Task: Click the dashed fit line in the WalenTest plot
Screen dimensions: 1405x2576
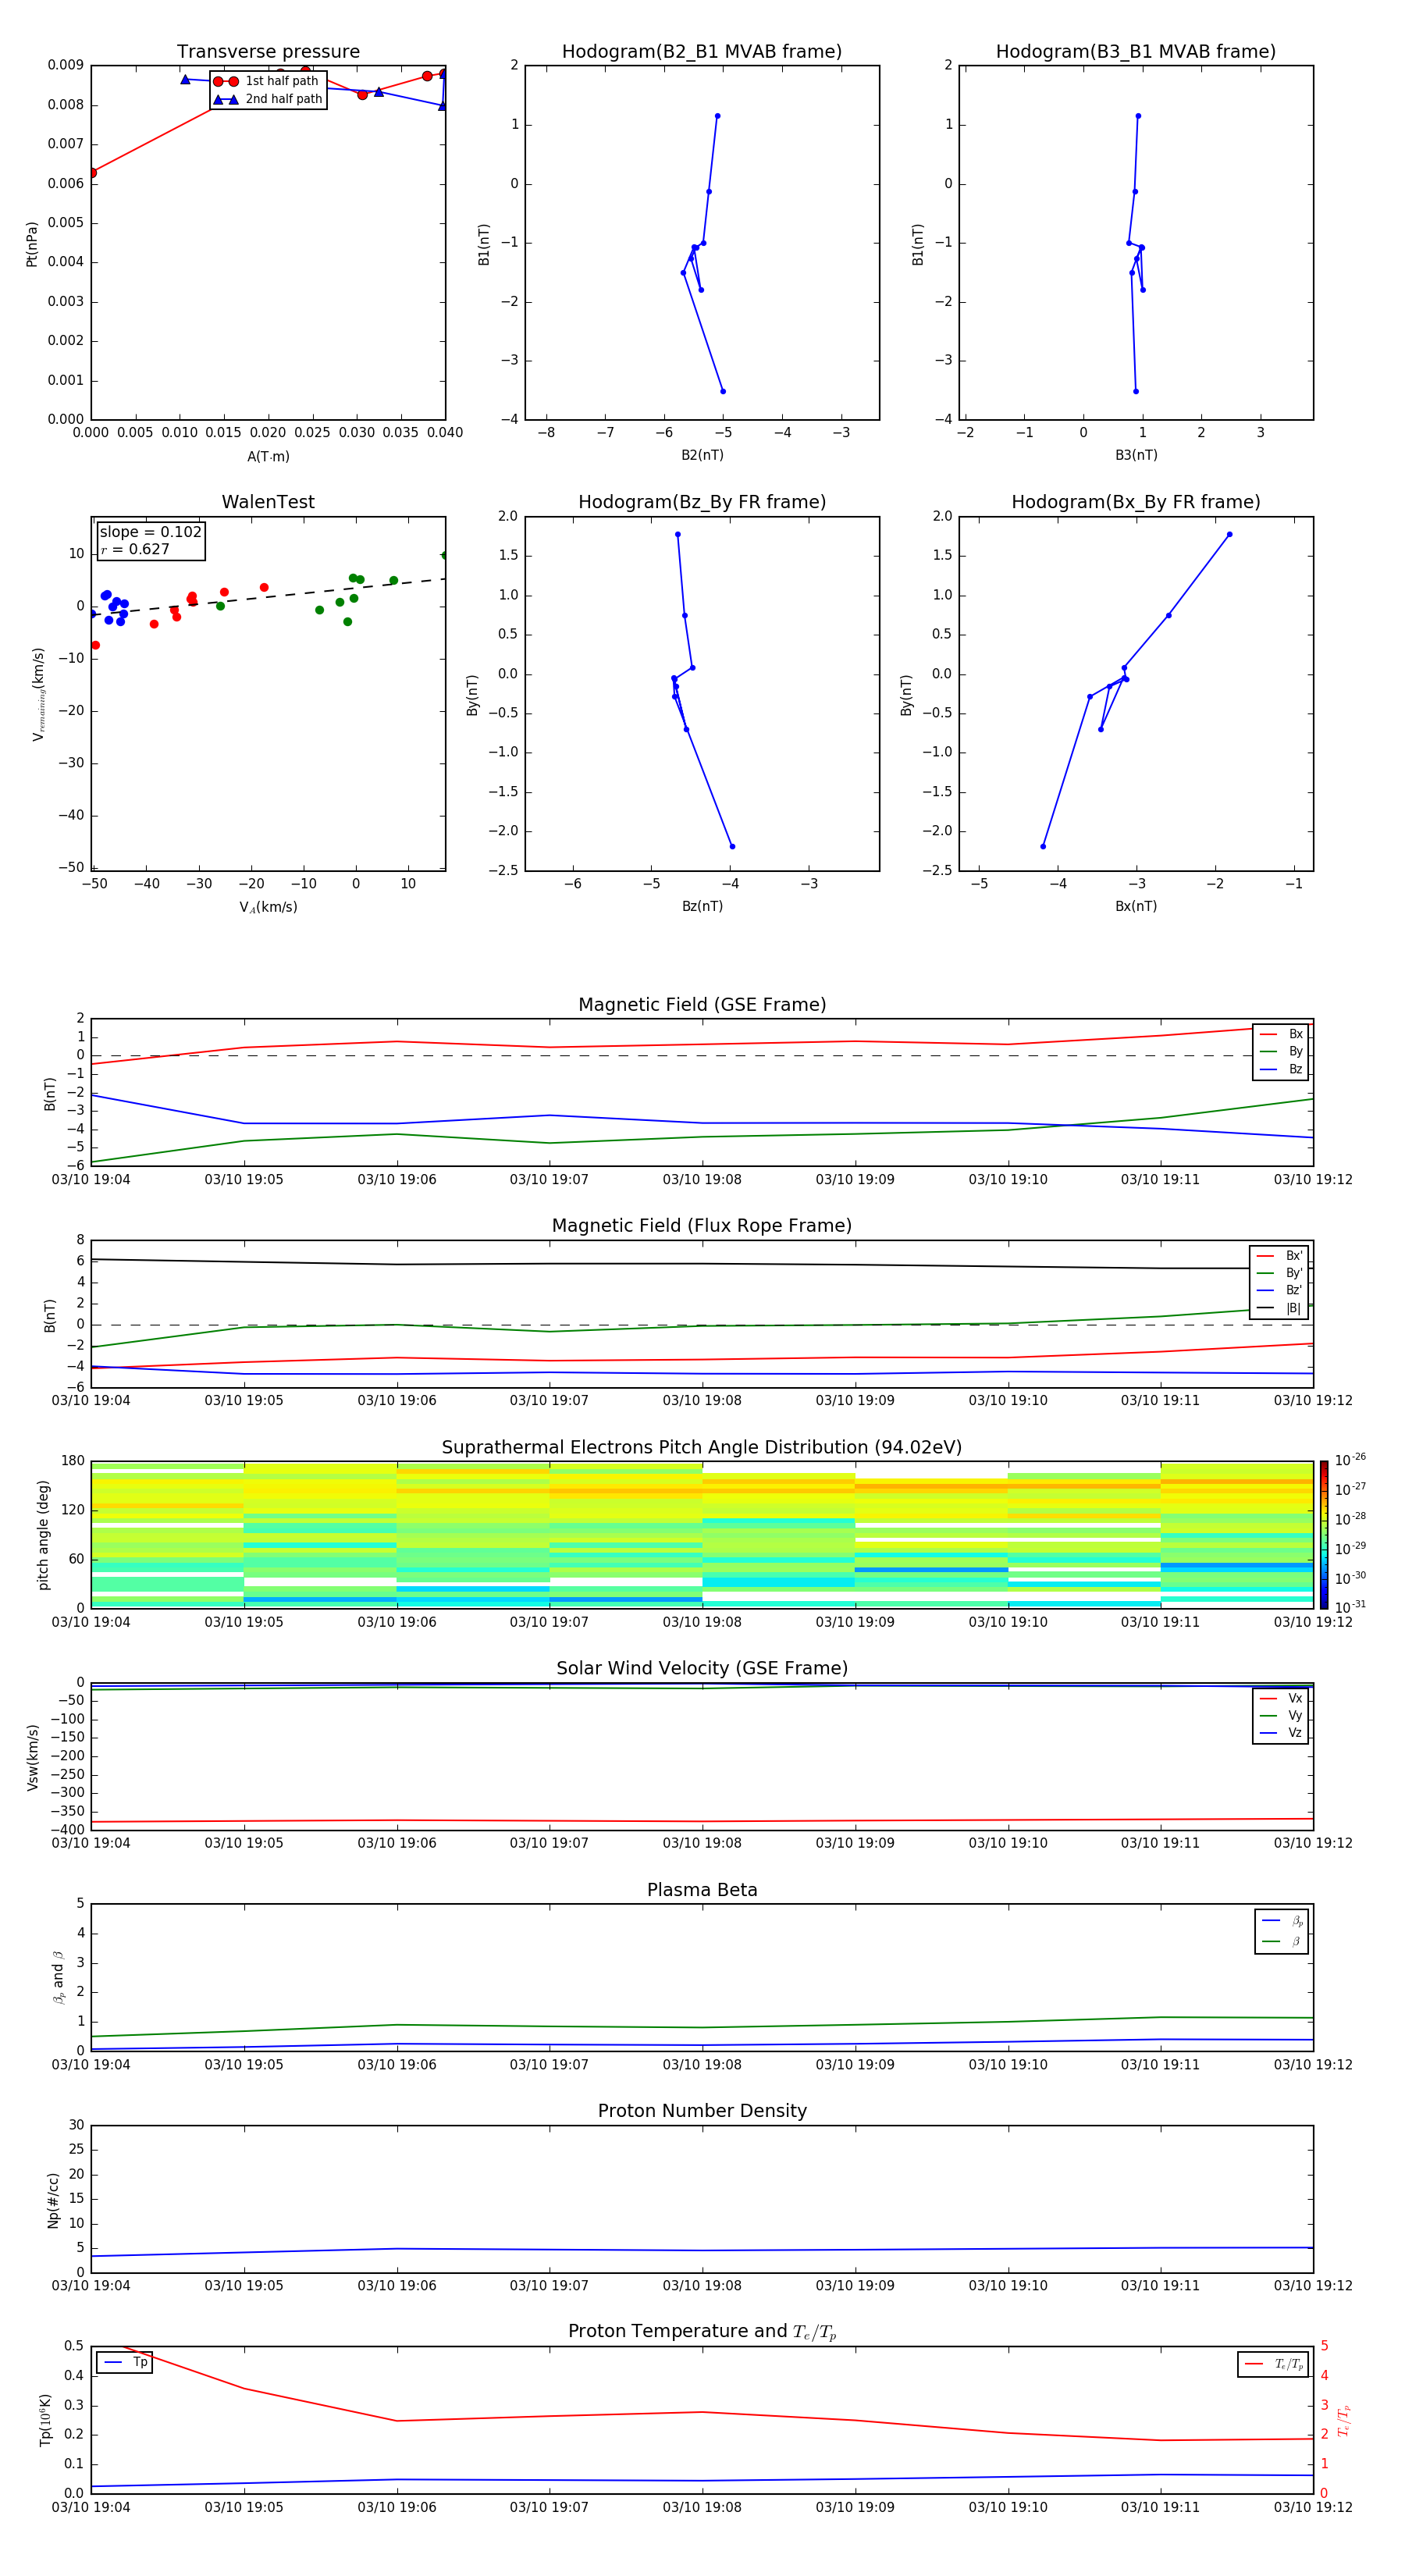Action: (268, 597)
